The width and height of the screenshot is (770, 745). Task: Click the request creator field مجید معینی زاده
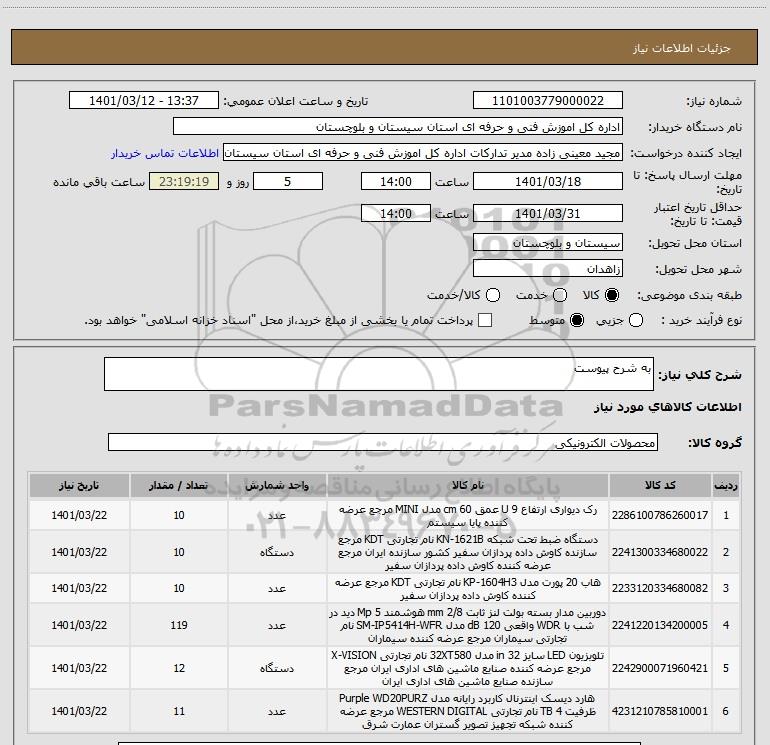point(423,153)
